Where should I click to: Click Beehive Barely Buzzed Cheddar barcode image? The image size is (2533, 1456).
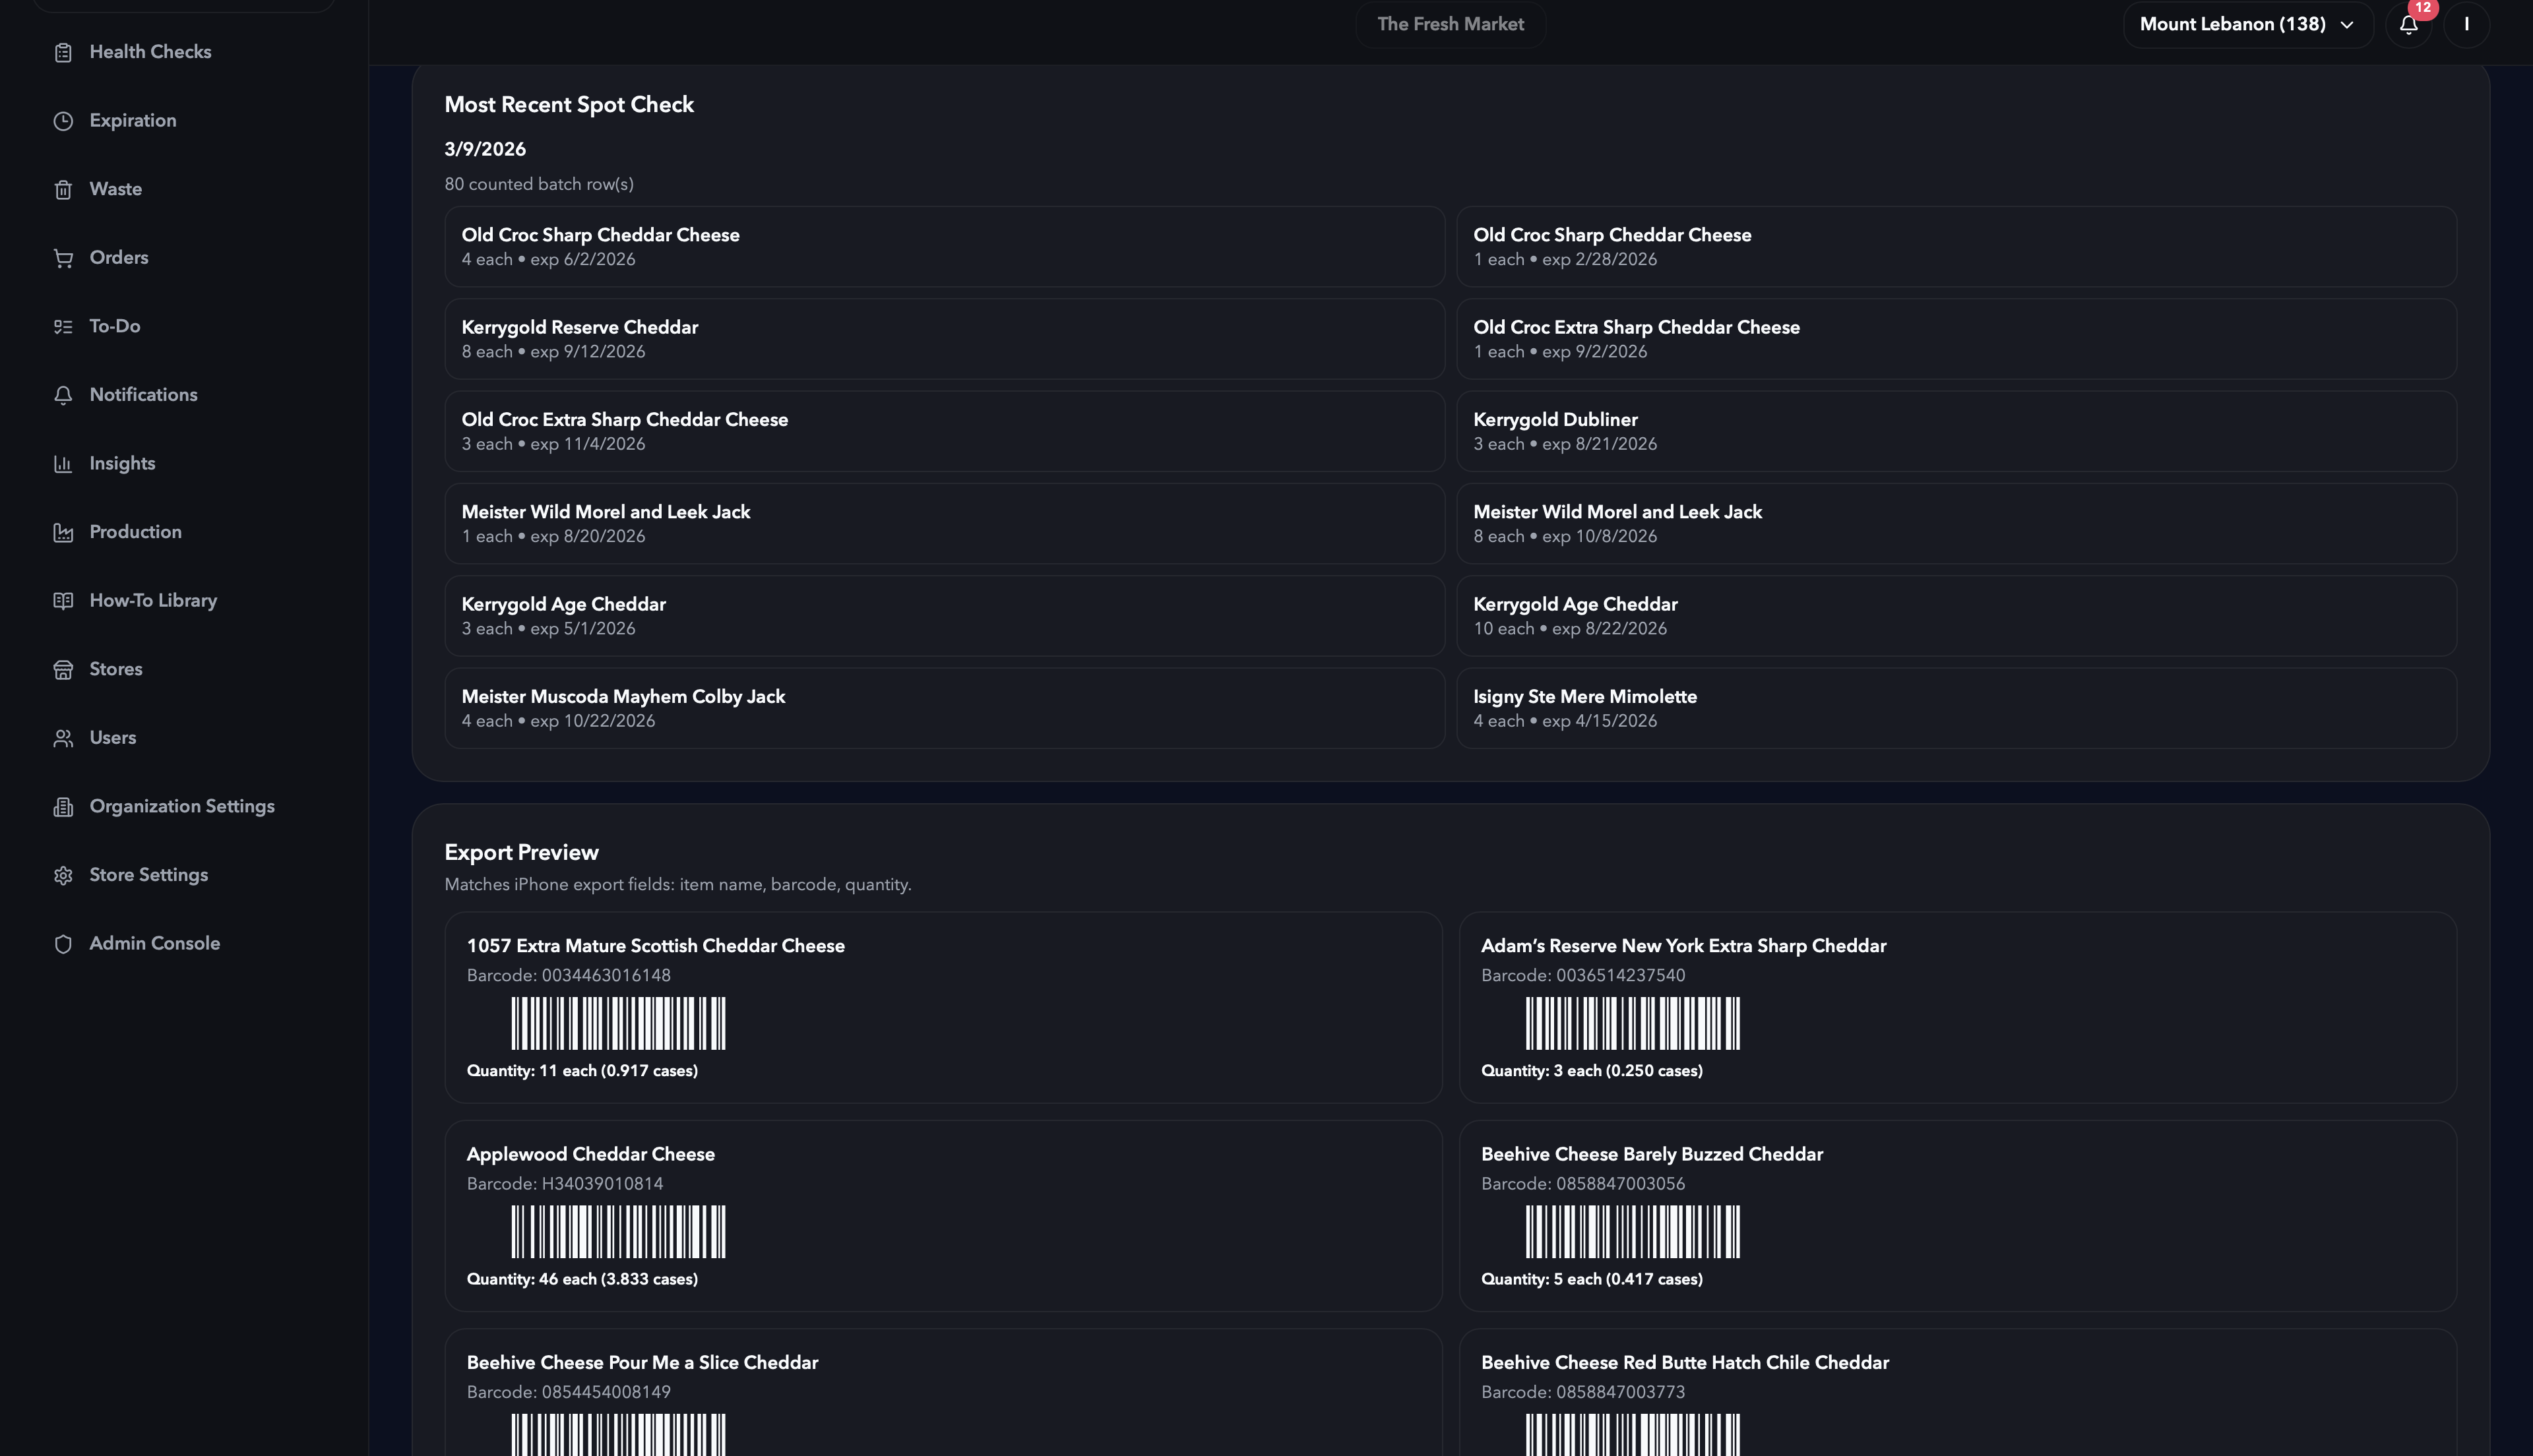[1632, 1232]
